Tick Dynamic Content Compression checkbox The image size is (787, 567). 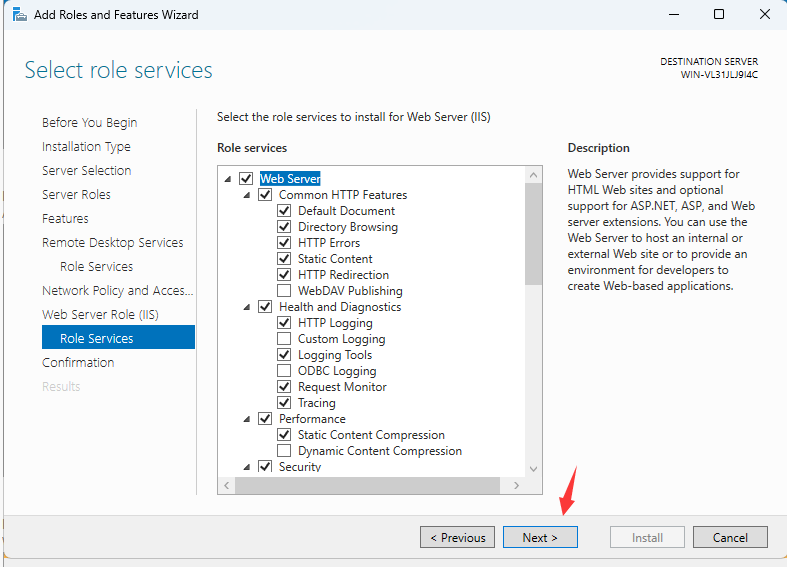284,451
